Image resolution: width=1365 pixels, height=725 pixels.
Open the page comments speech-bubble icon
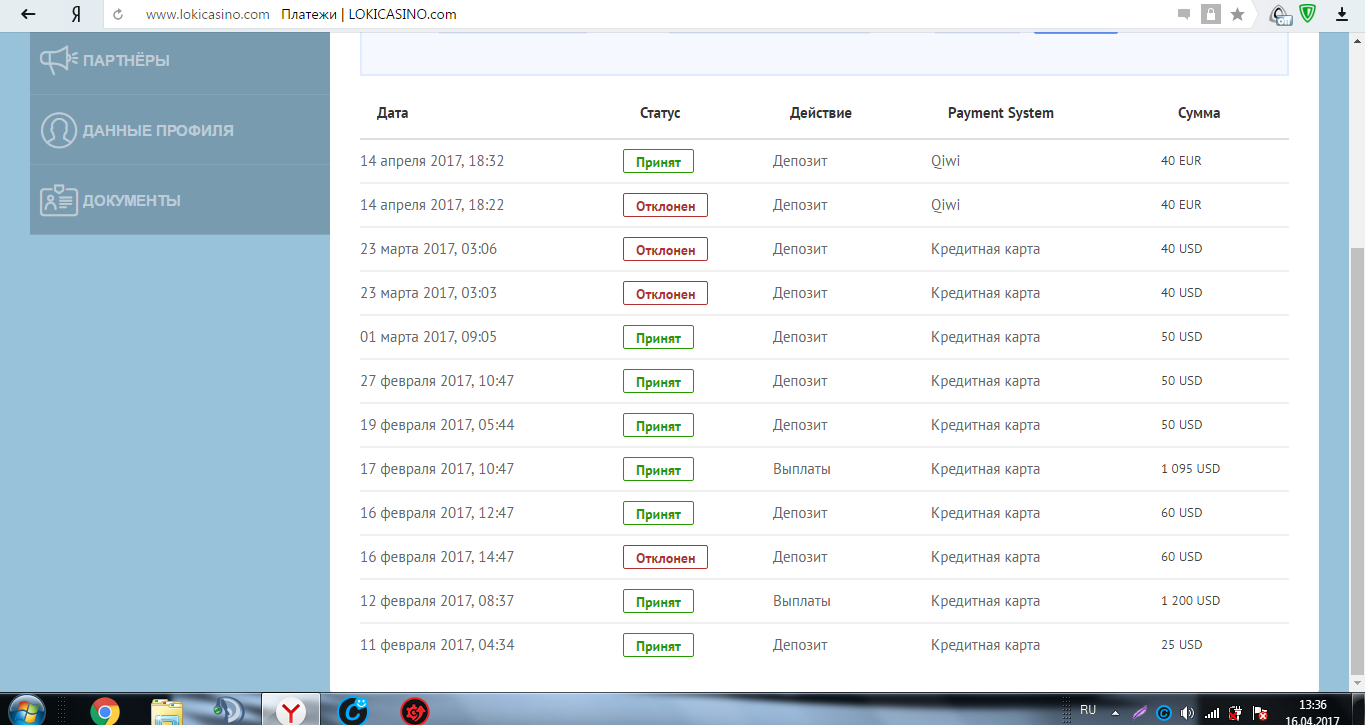click(1184, 15)
